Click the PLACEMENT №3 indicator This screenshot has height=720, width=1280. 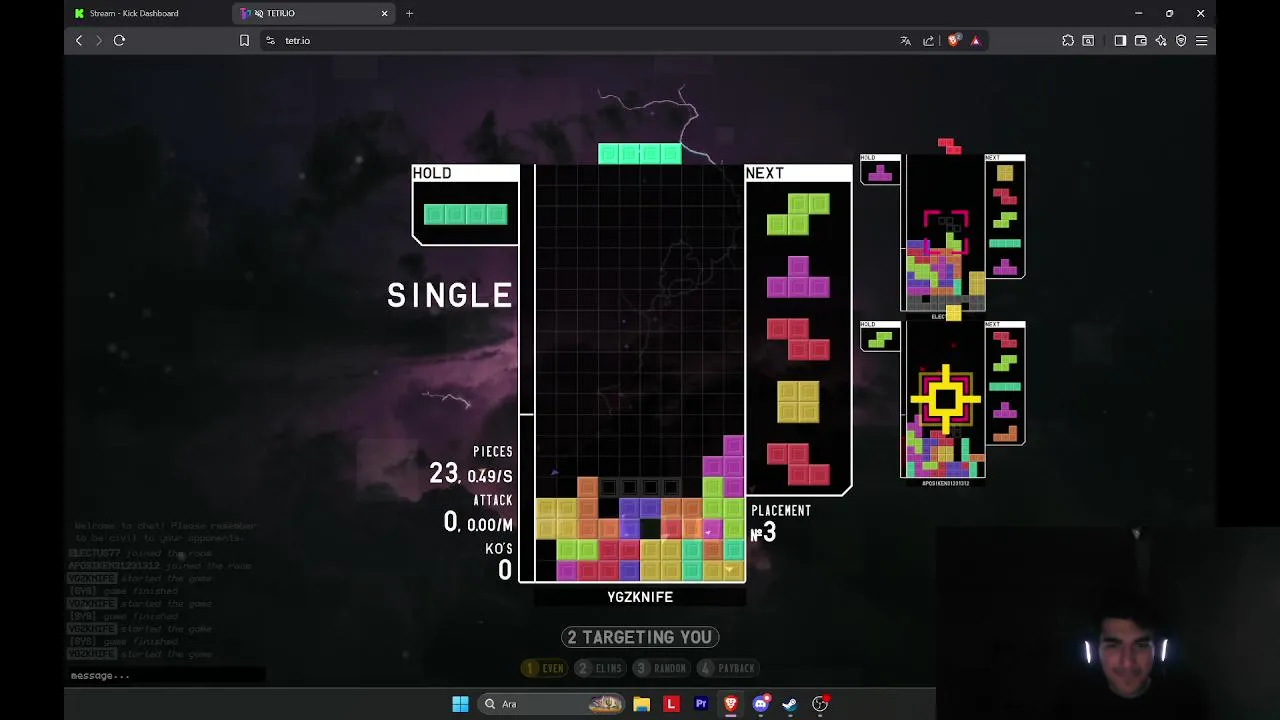[x=780, y=524]
